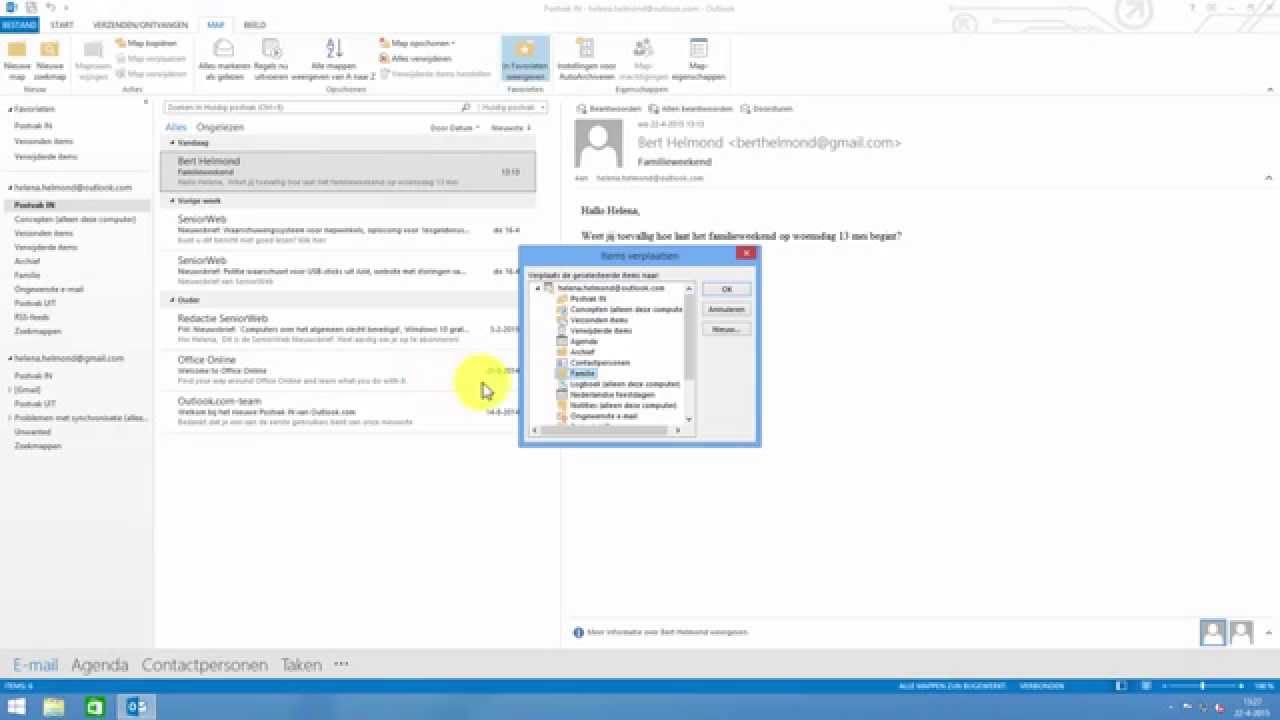Click the Map kopiëren icon
The width and height of the screenshot is (1280, 720).
[121, 44]
